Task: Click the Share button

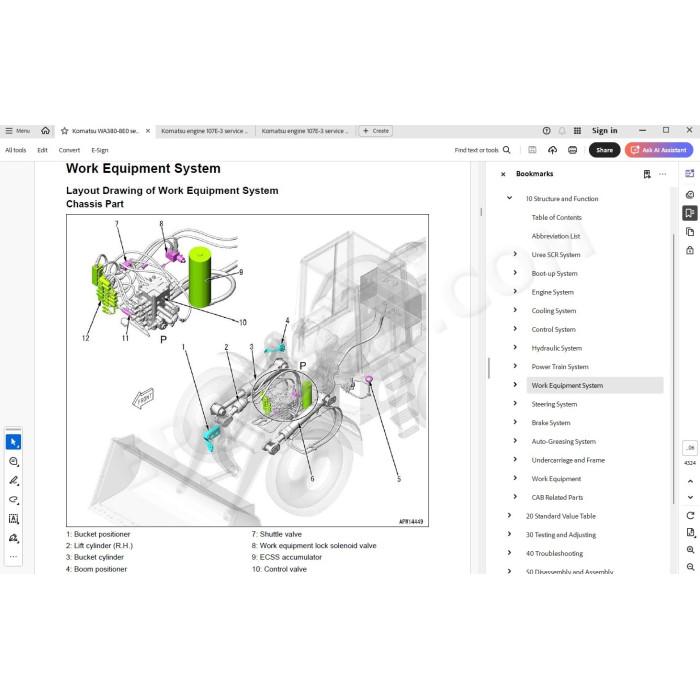Action: click(604, 150)
